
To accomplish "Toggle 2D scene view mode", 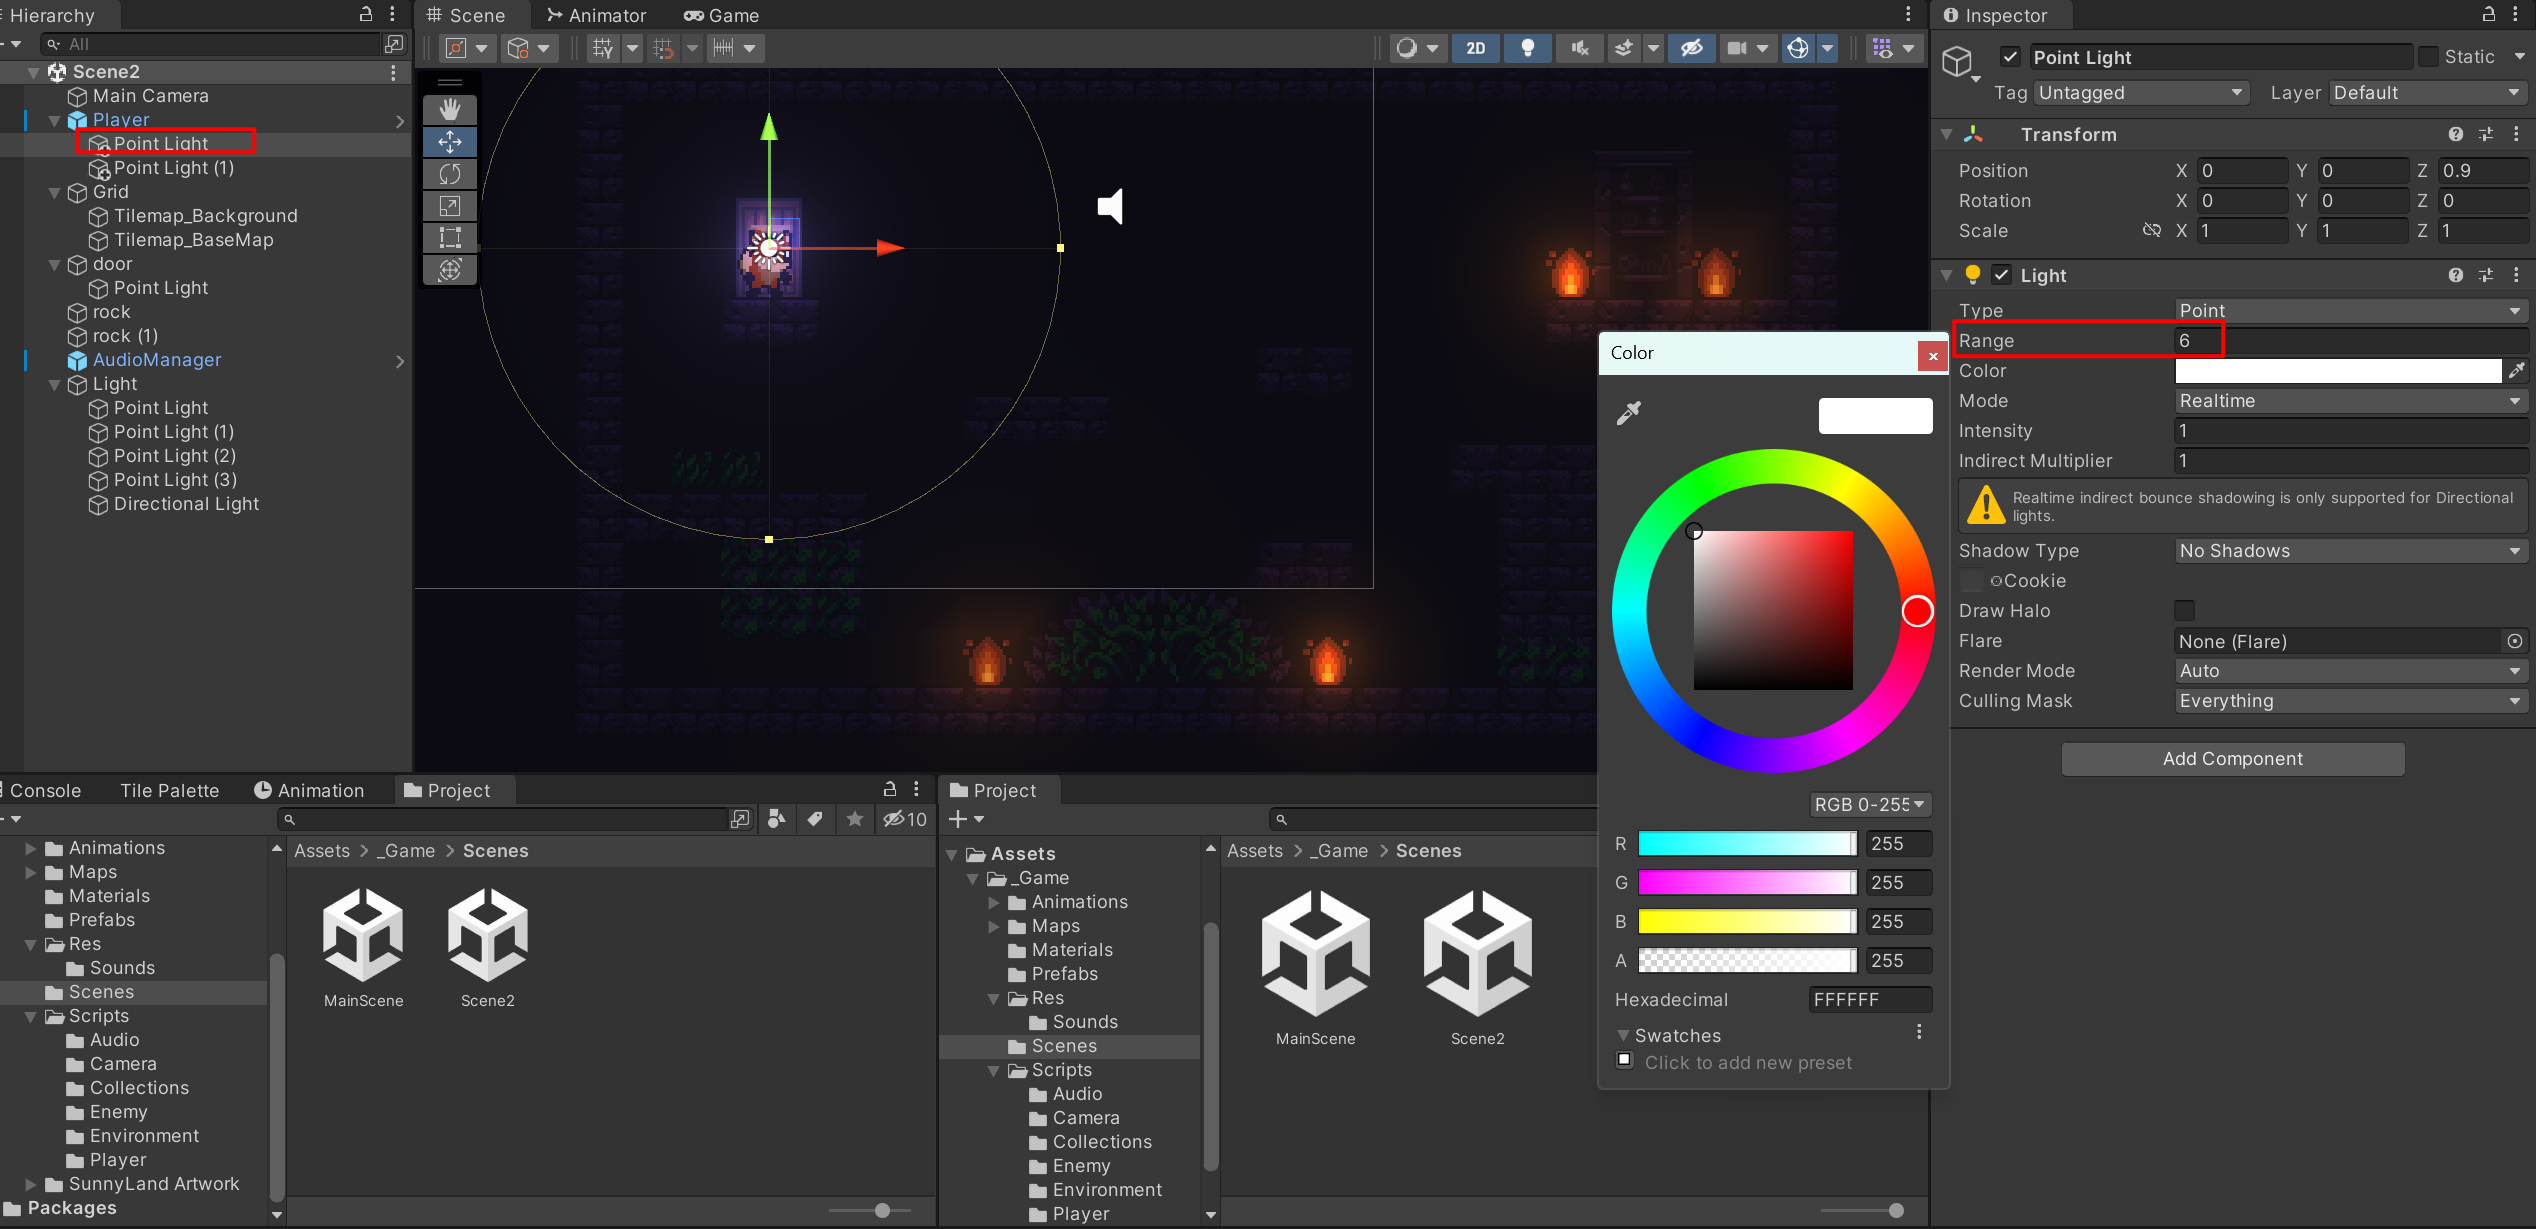I will click(1475, 48).
